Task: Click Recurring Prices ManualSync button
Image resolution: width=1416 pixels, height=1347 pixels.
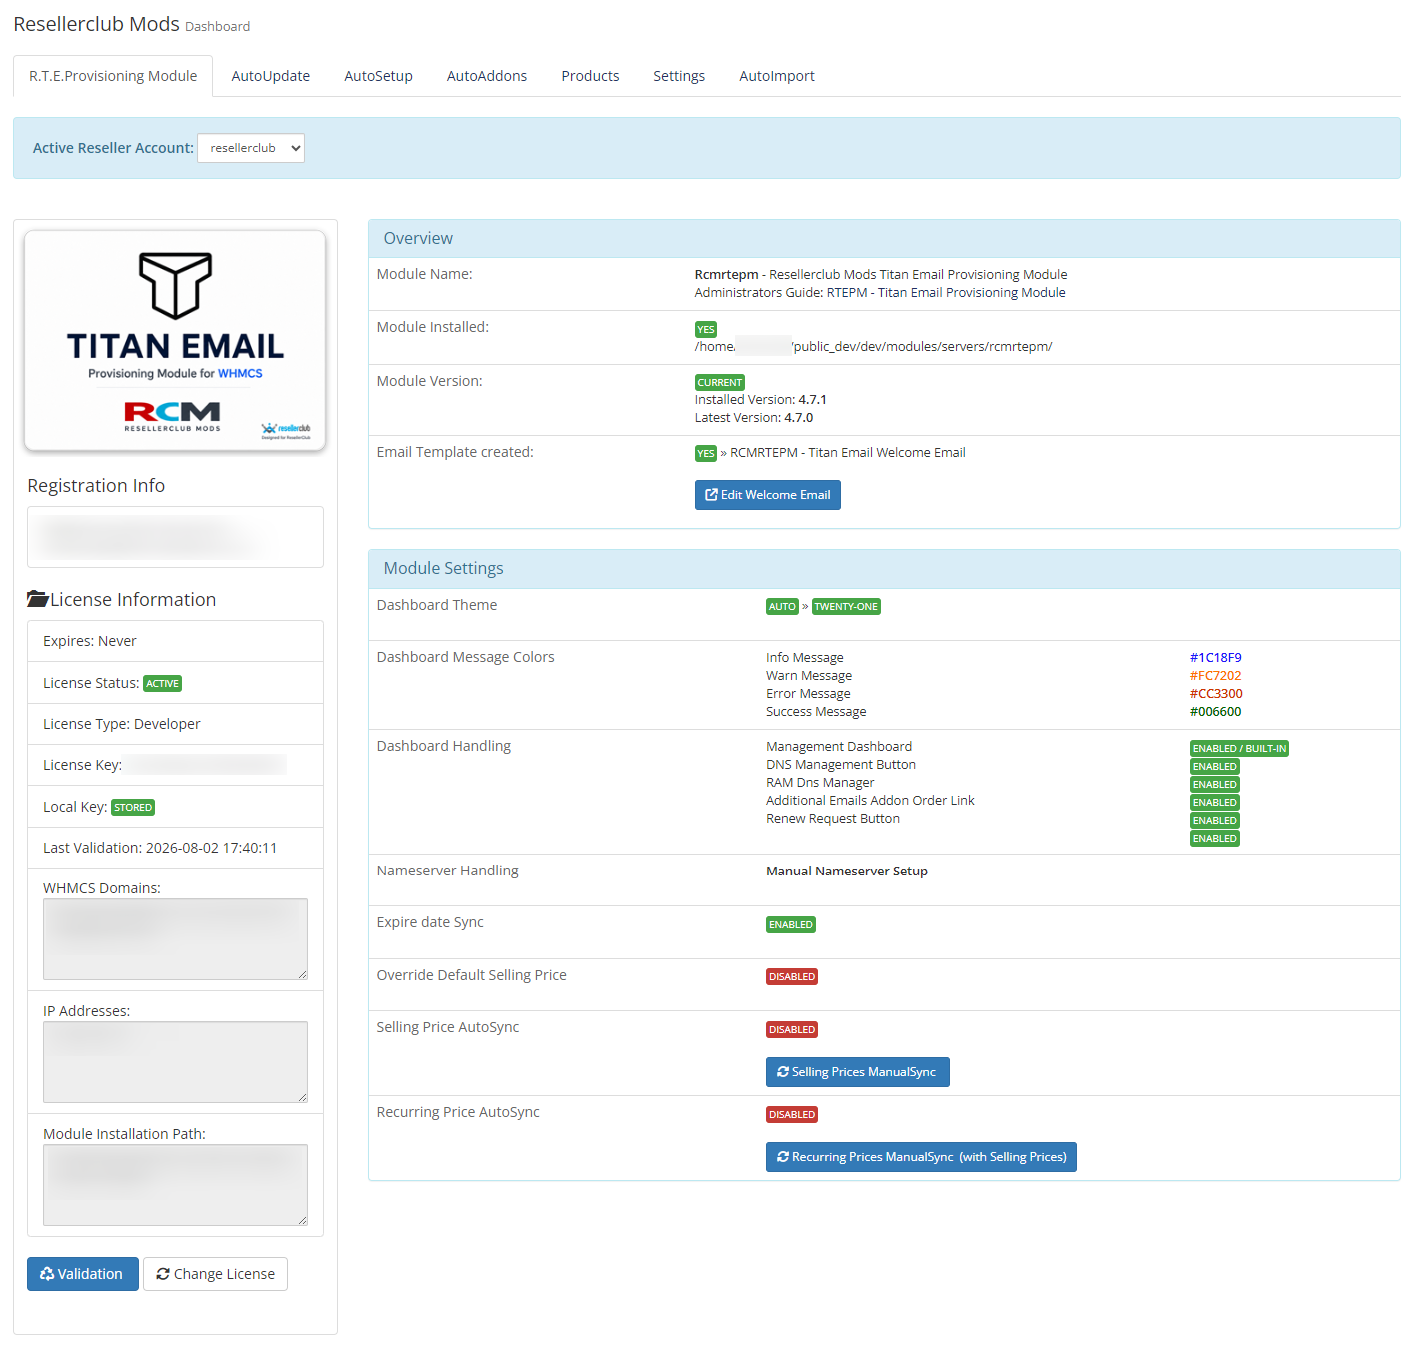Action: 921,1157
